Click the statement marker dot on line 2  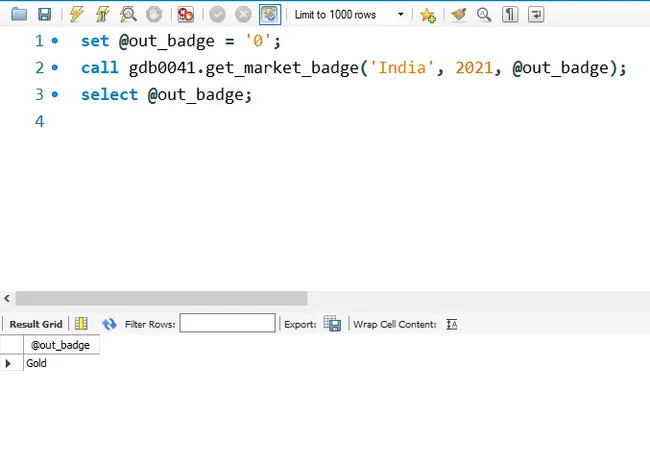tap(55, 67)
